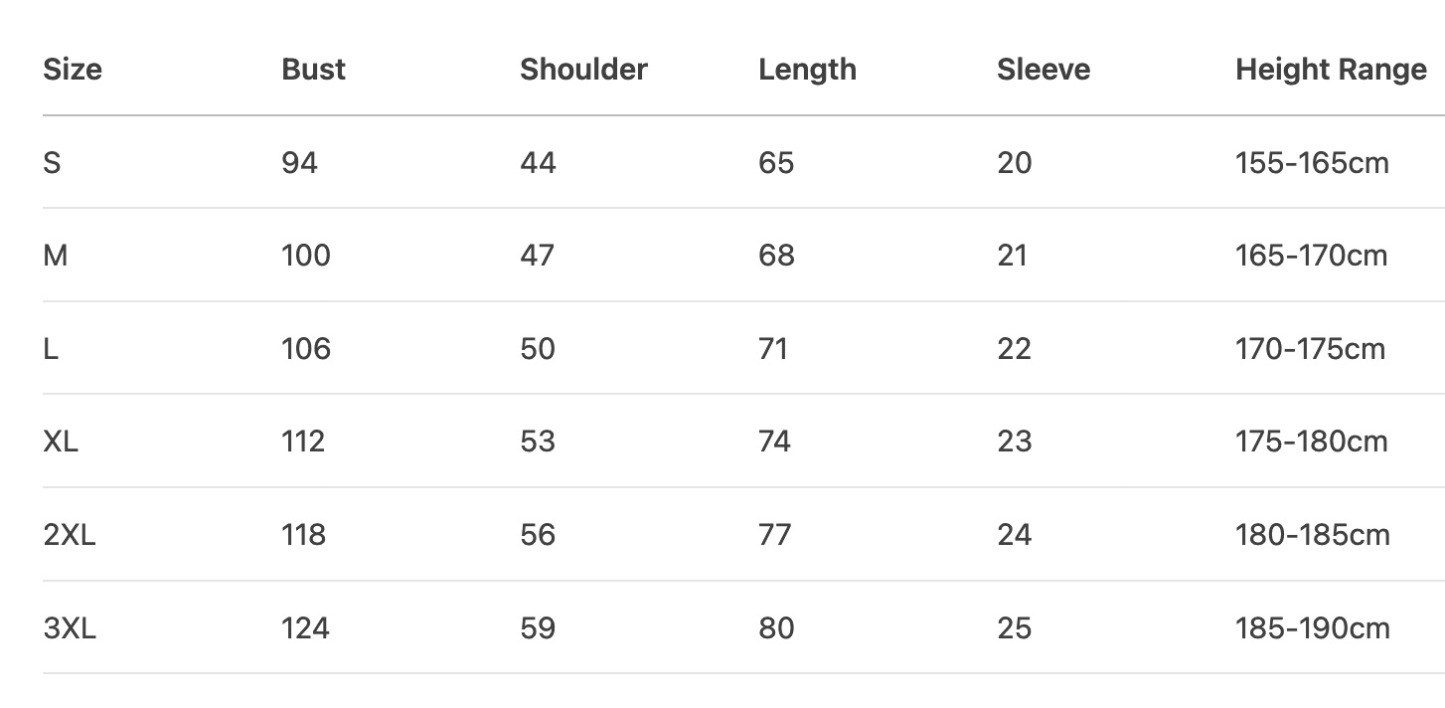Click sleeve value 24
This screenshot has height=708, width=1445.
click(x=1014, y=535)
